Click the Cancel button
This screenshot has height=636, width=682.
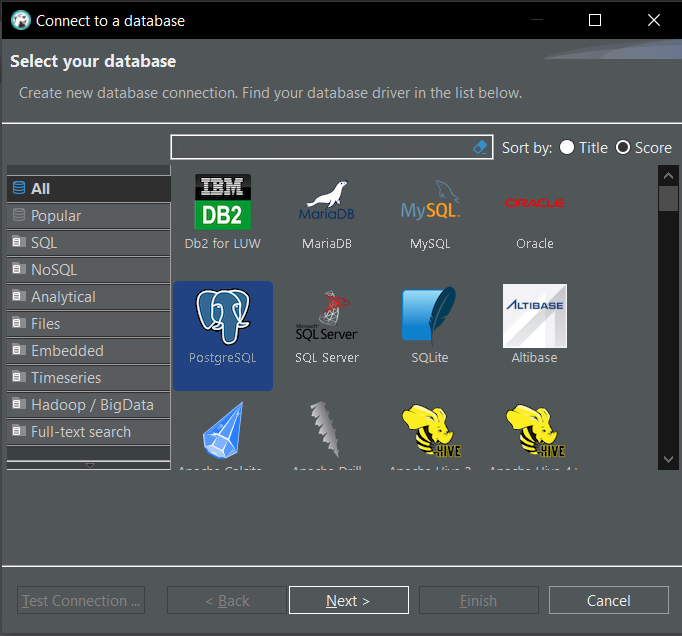[x=608, y=600]
